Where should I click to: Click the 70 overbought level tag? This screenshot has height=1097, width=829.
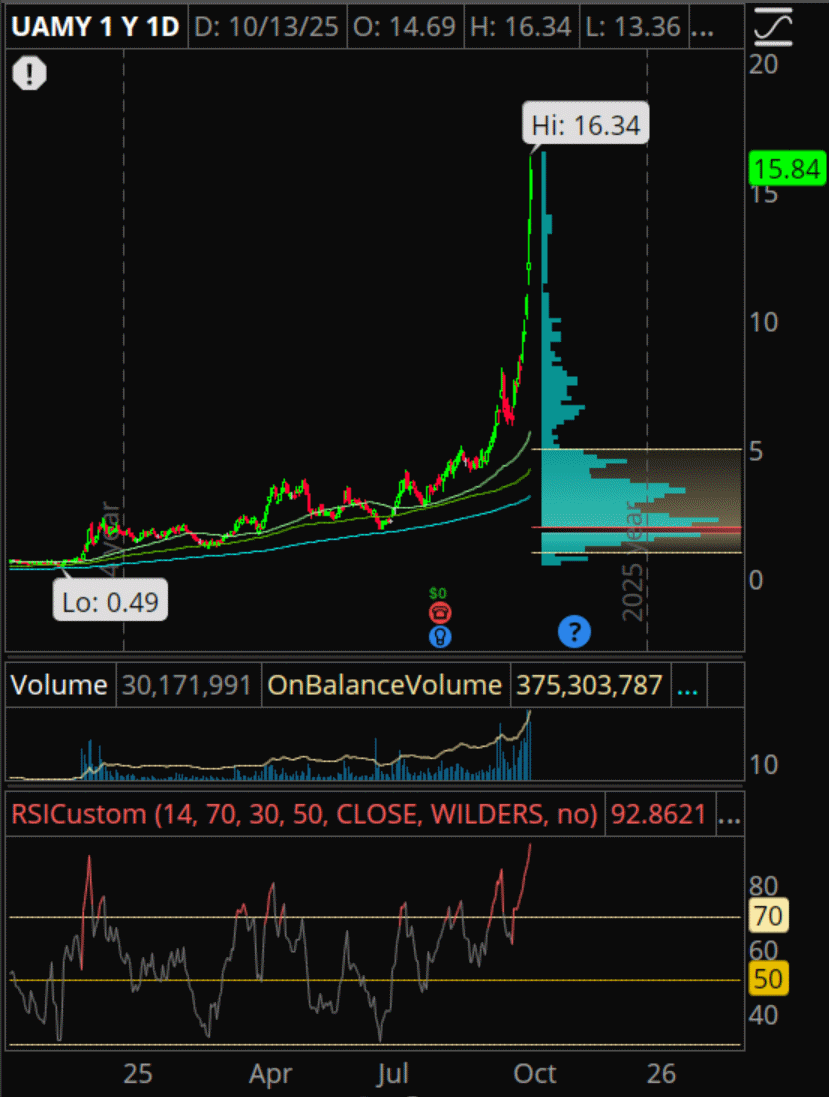coord(768,916)
